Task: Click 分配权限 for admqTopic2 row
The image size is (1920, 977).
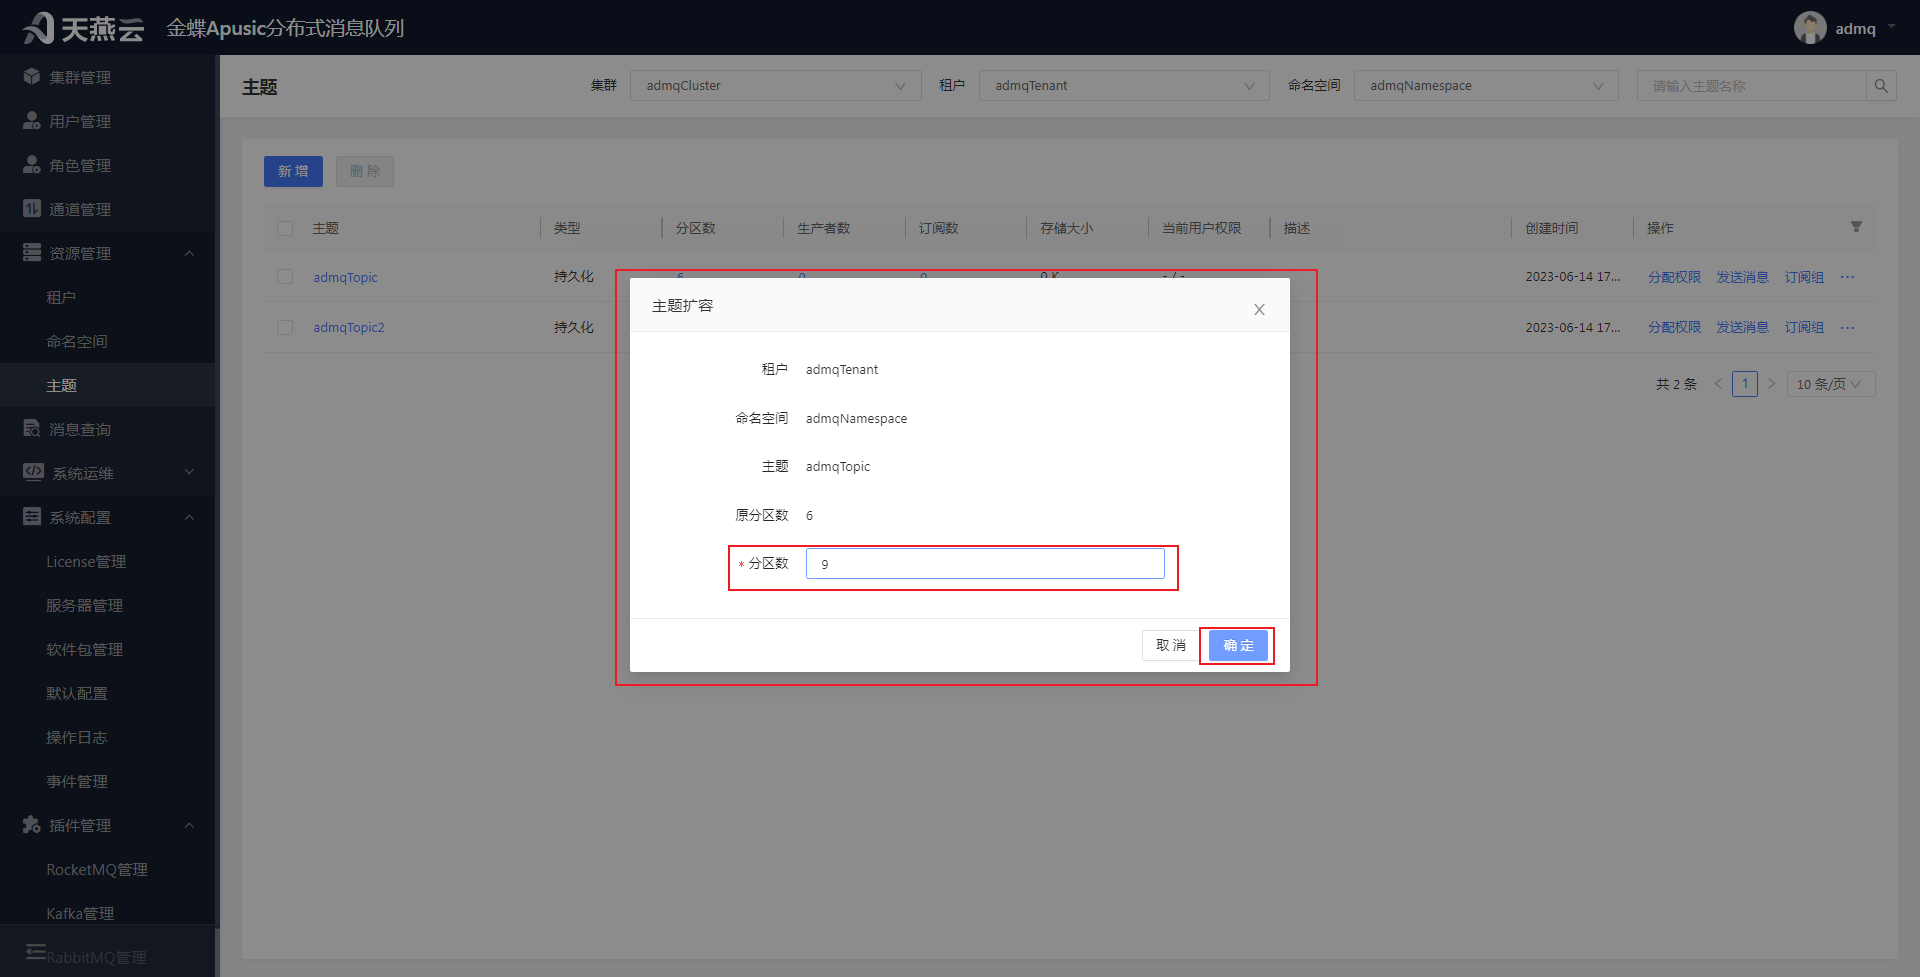Action: click(1674, 328)
